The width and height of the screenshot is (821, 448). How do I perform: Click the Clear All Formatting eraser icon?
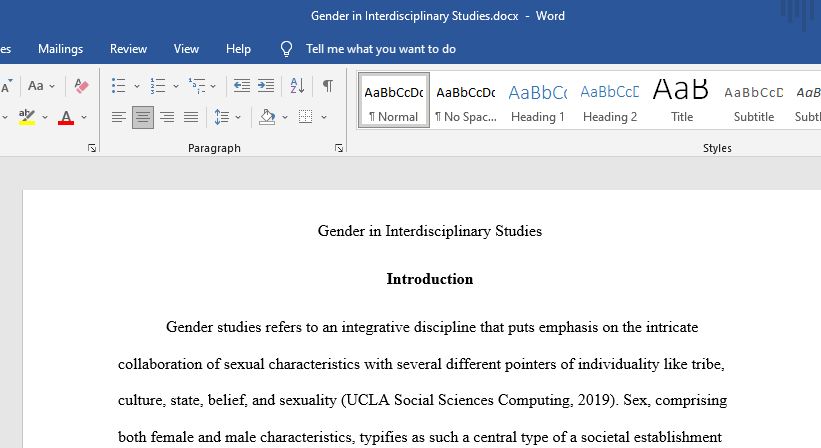(81, 85)
